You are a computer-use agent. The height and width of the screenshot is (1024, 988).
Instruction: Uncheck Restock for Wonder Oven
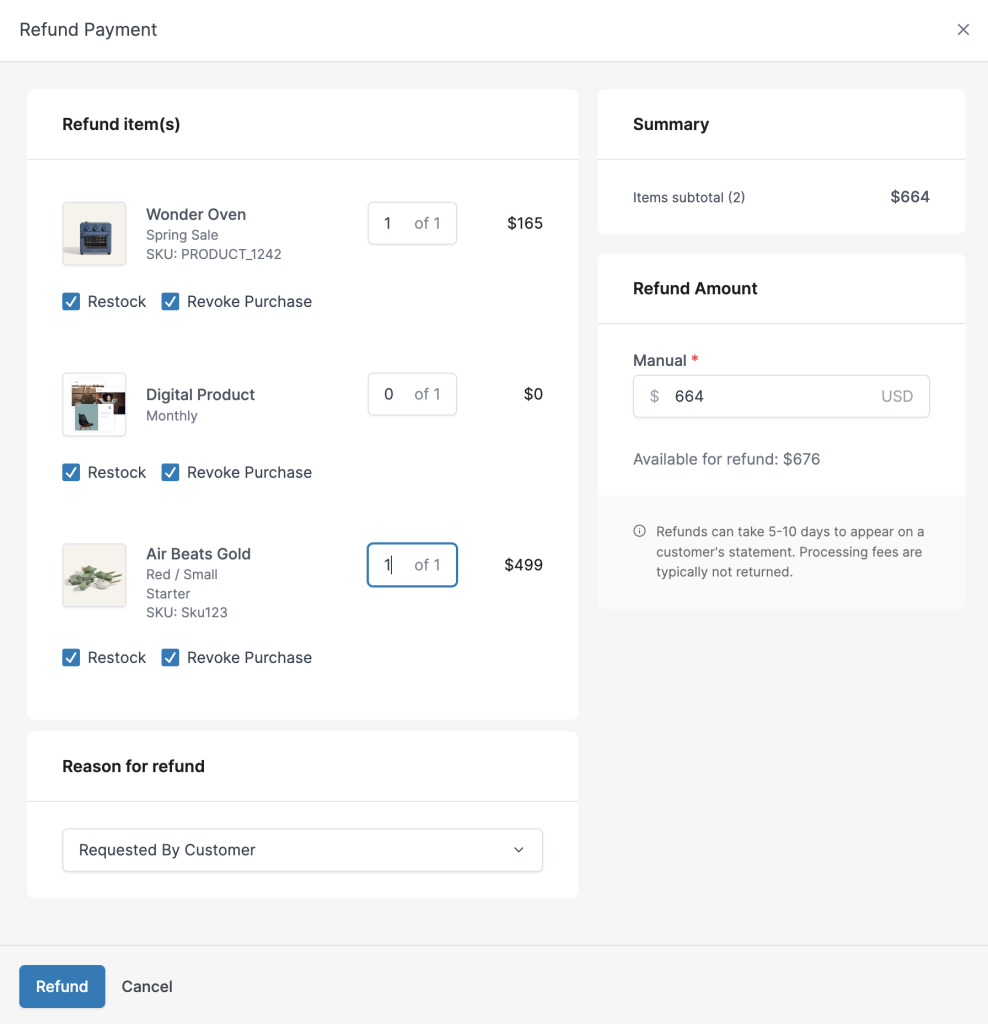point(71,302)
